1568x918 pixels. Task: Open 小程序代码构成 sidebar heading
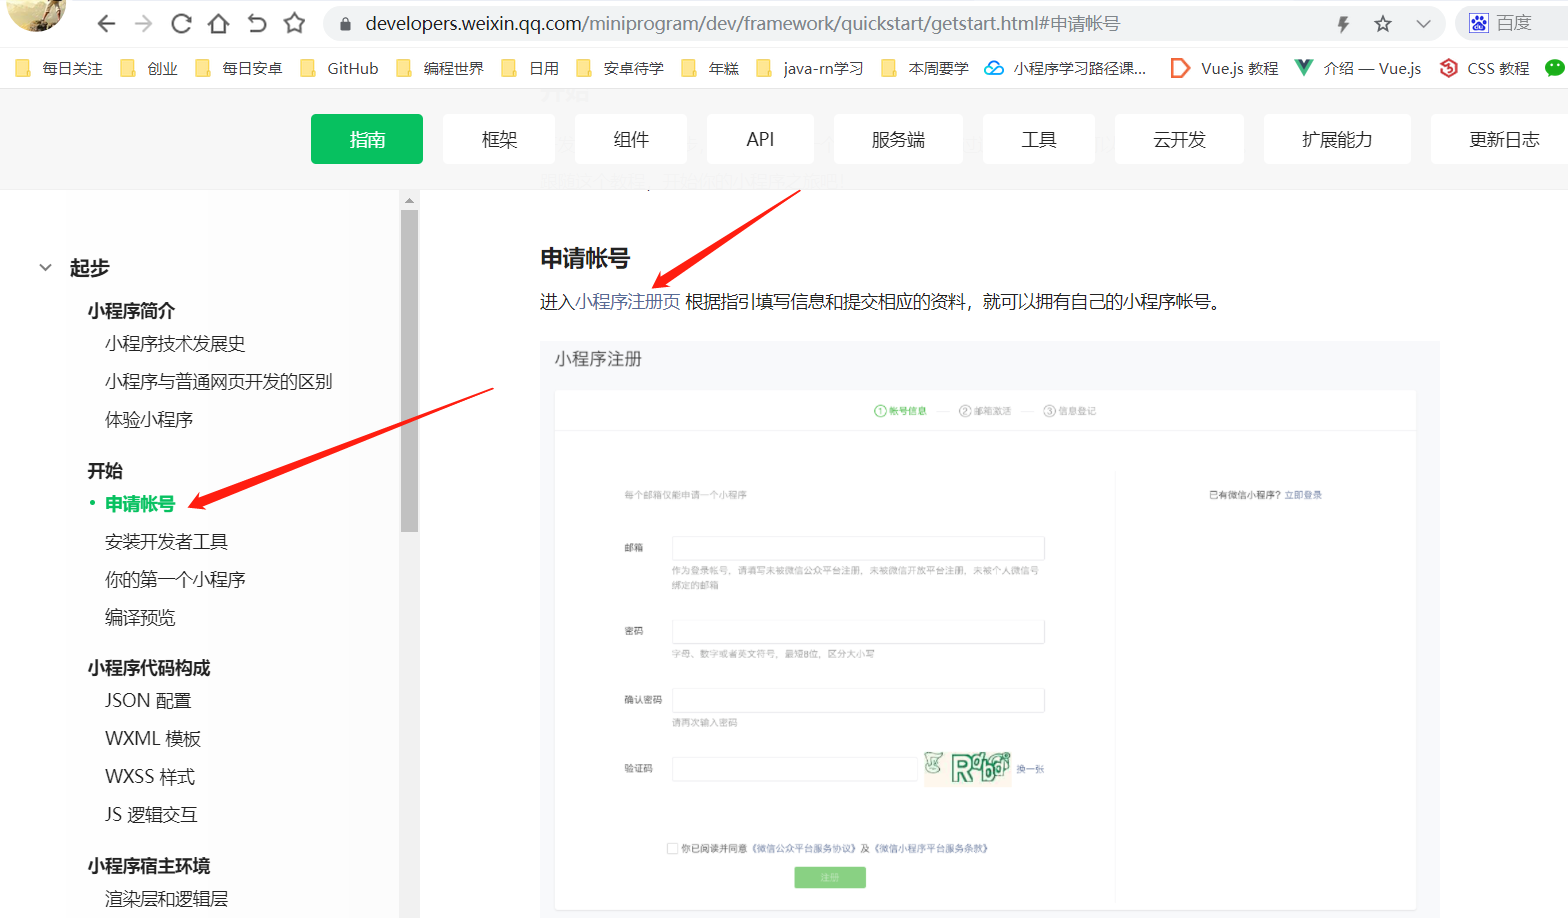(x=149, y=668)
